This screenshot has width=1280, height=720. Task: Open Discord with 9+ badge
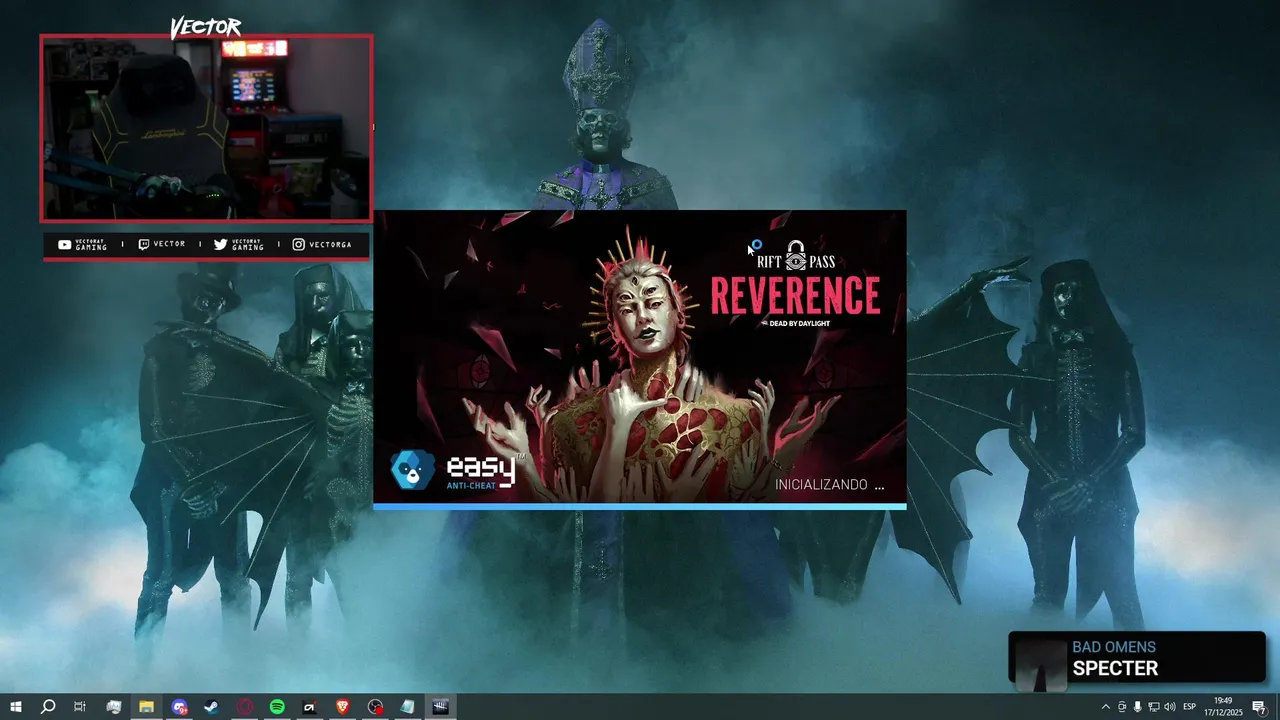(x=179, y=707)
